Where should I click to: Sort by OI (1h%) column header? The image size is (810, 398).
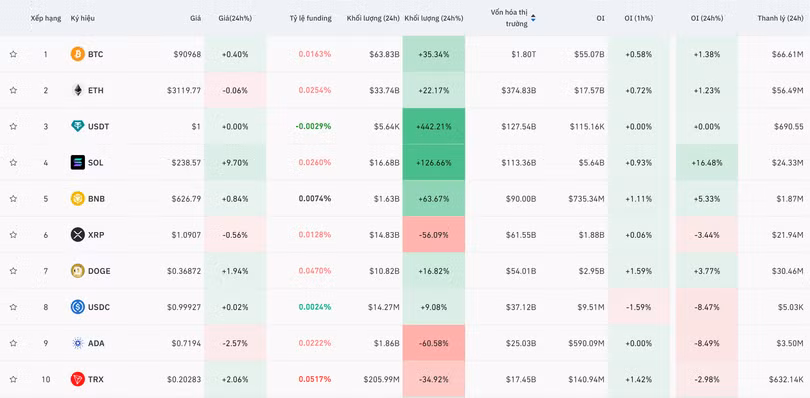point(638,18)
